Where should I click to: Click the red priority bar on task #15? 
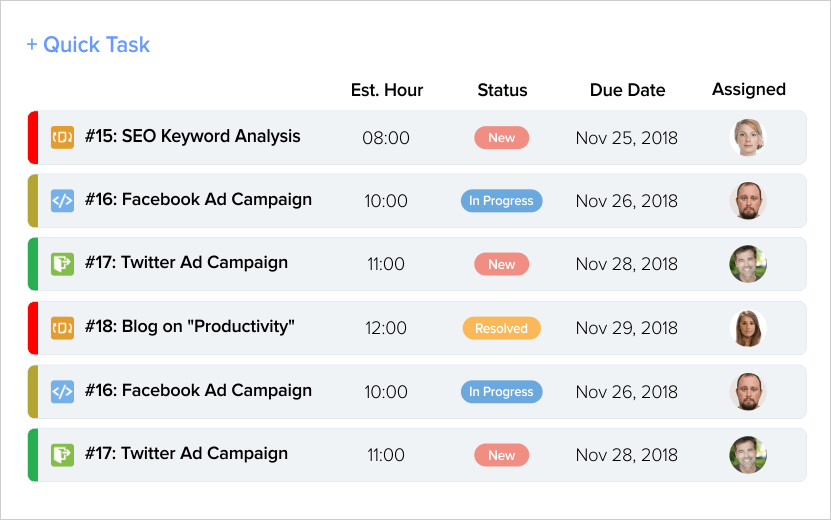click(x=33, y=137)
